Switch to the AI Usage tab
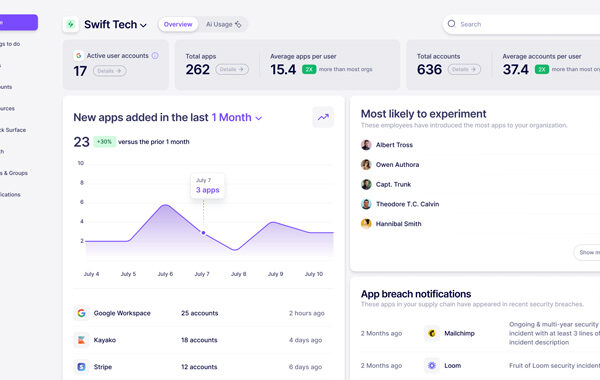600x380 pixels. (x=223, y=24)
